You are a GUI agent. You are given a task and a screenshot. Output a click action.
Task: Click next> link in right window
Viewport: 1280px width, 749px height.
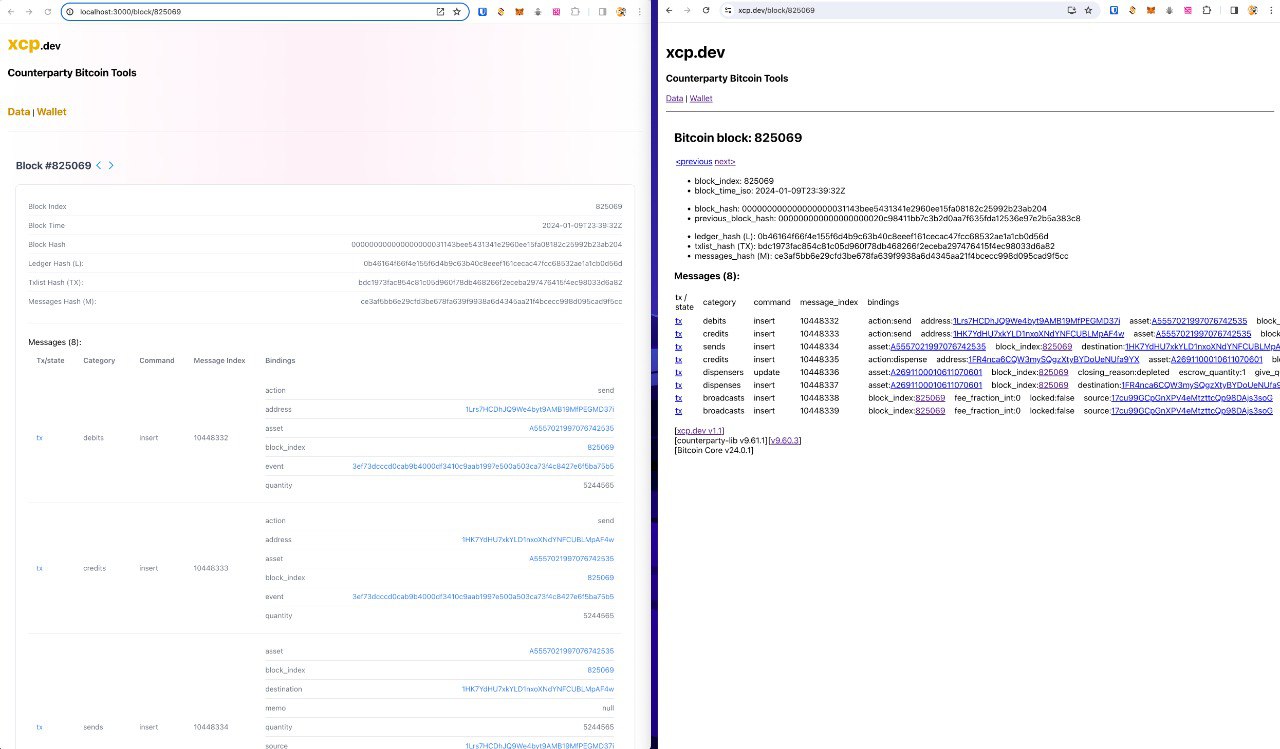point(725,161)
